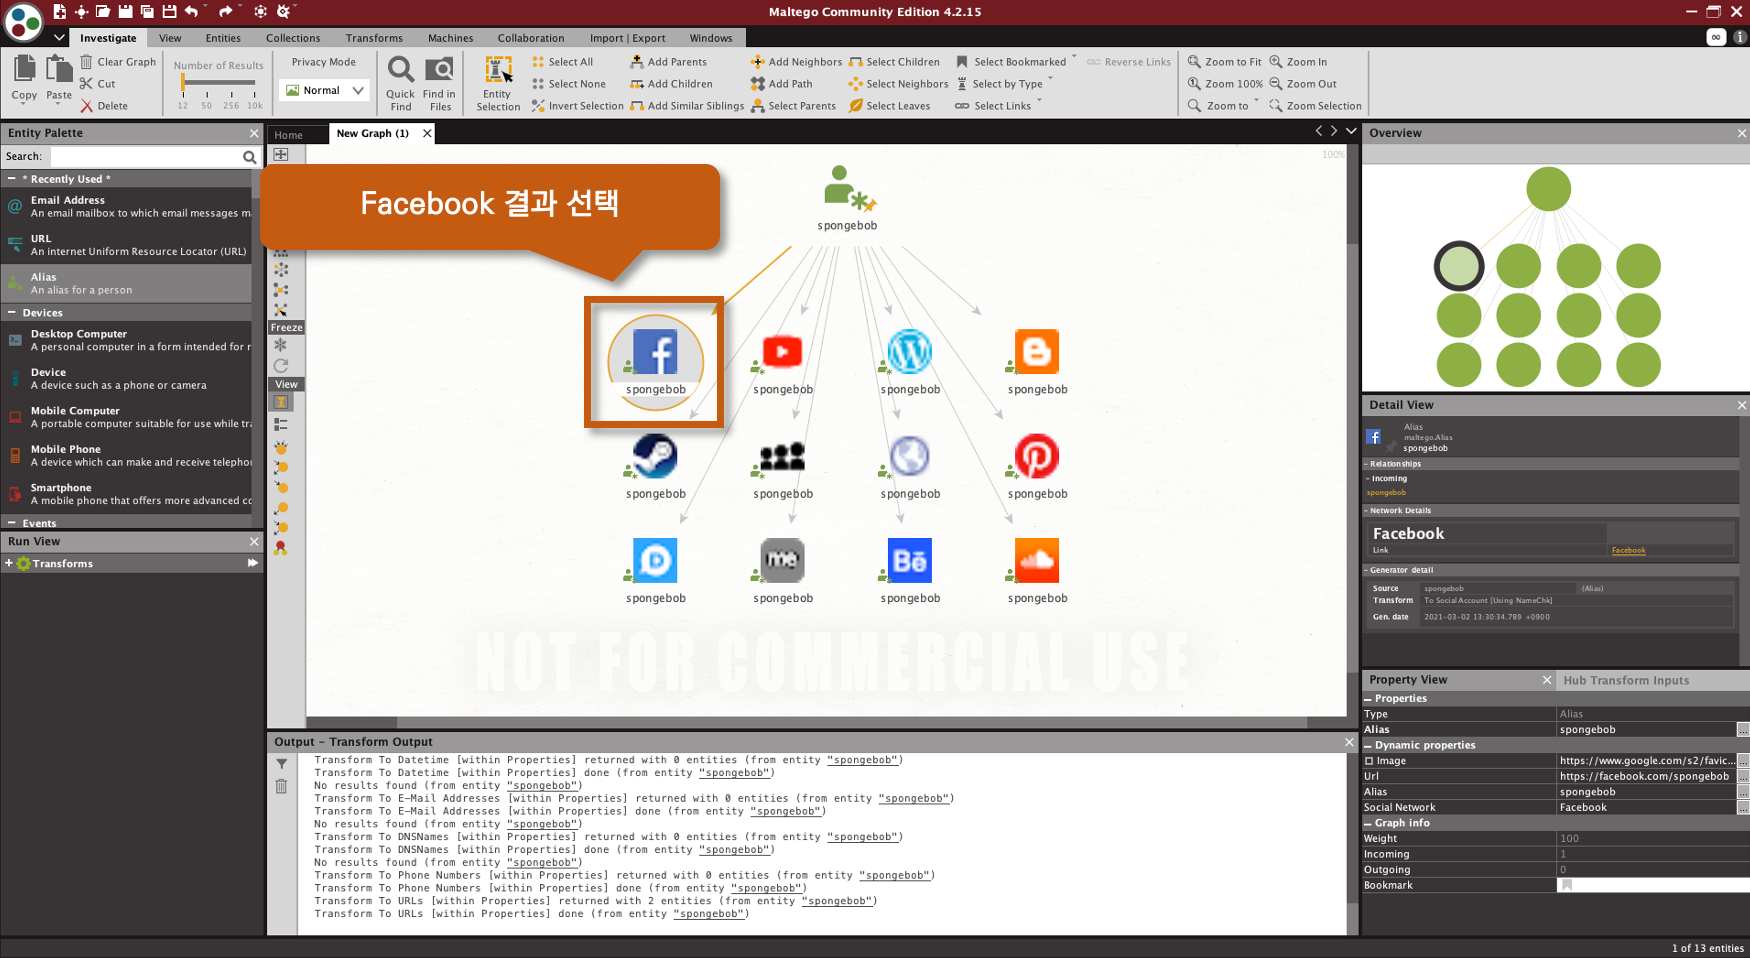Toggle Image property checkbox

click(x=1369, y=761)
